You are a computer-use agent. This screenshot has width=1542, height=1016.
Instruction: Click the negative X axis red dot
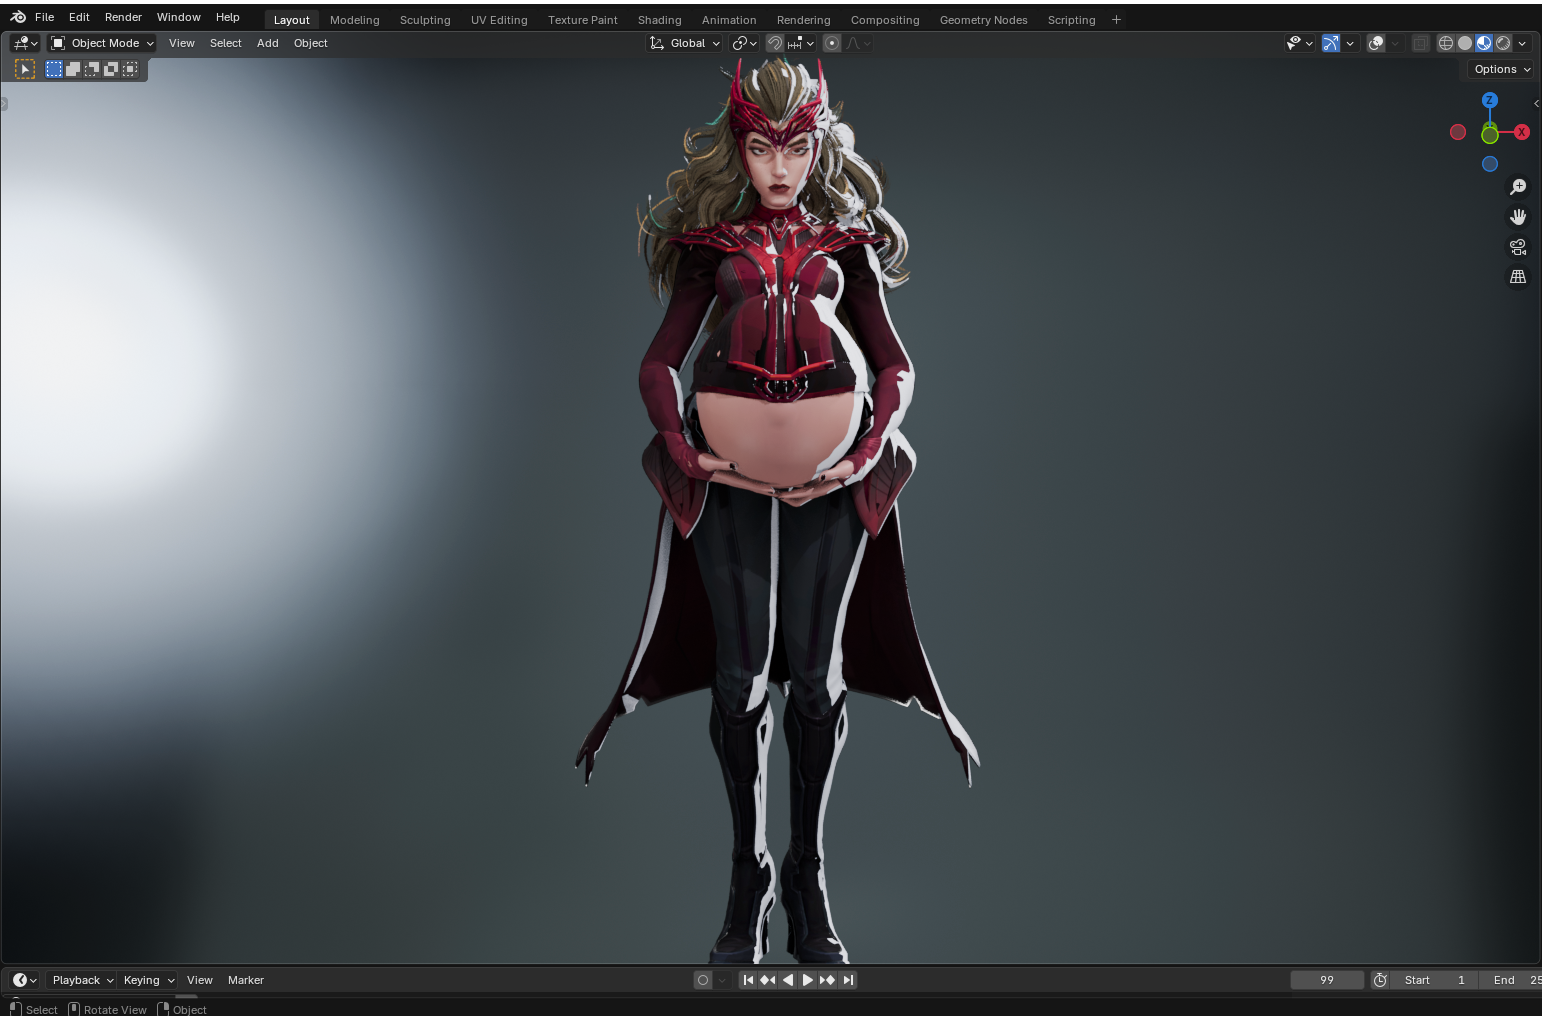1458,132
